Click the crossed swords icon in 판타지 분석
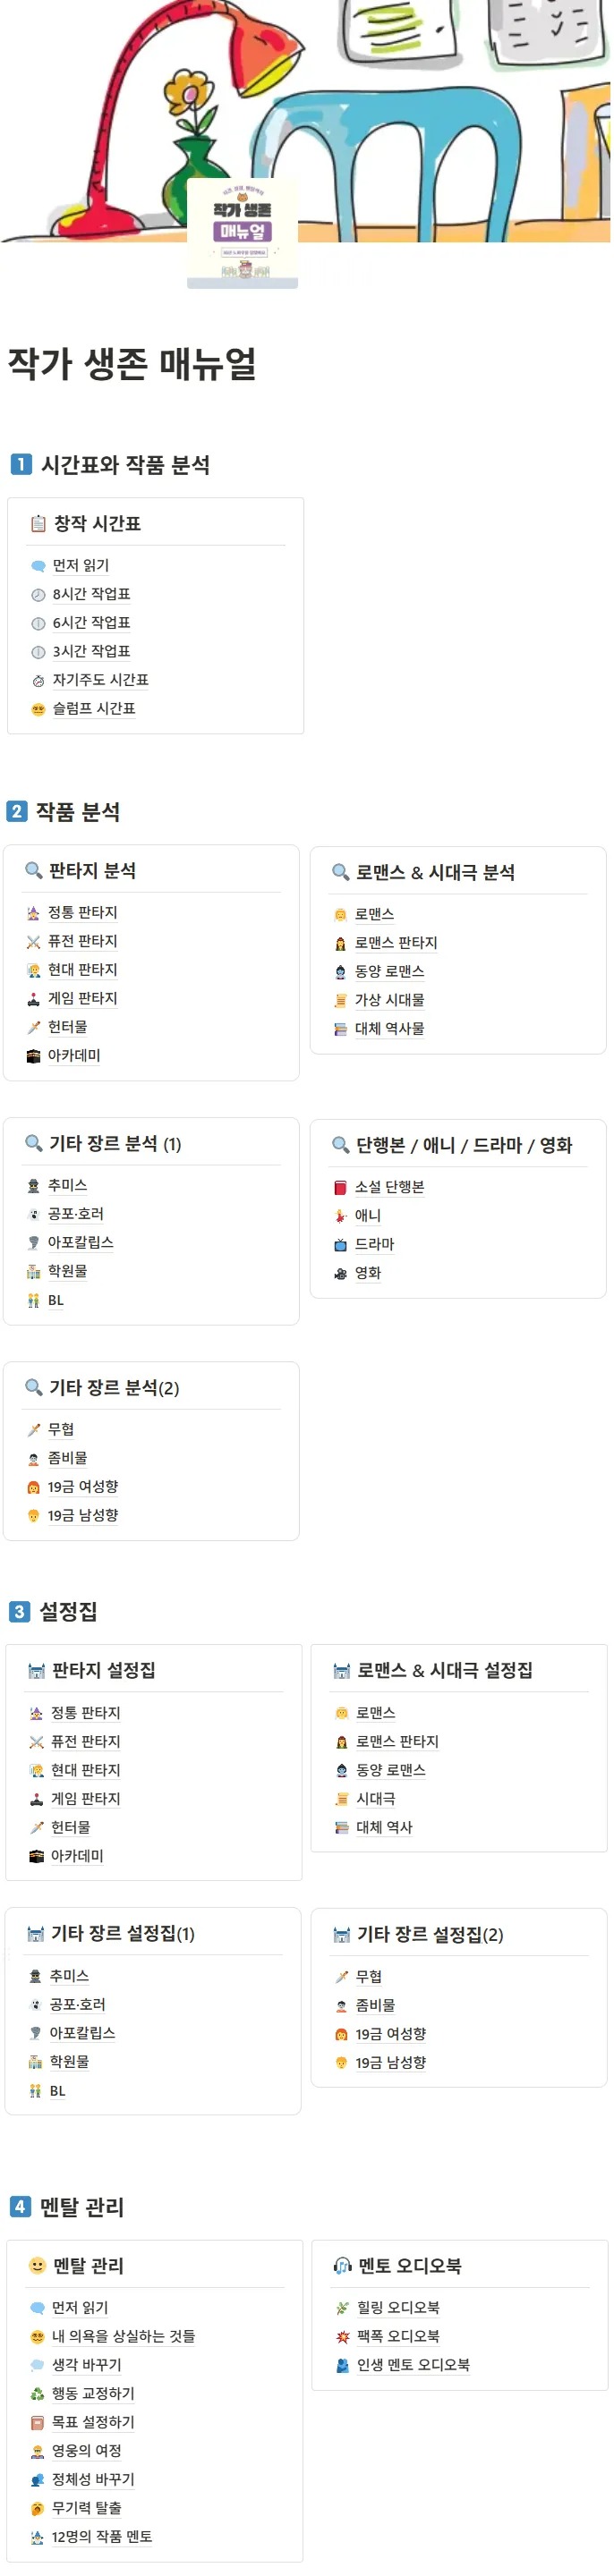The width and height of the screenshot is (614, 2576). pos(33,942)
